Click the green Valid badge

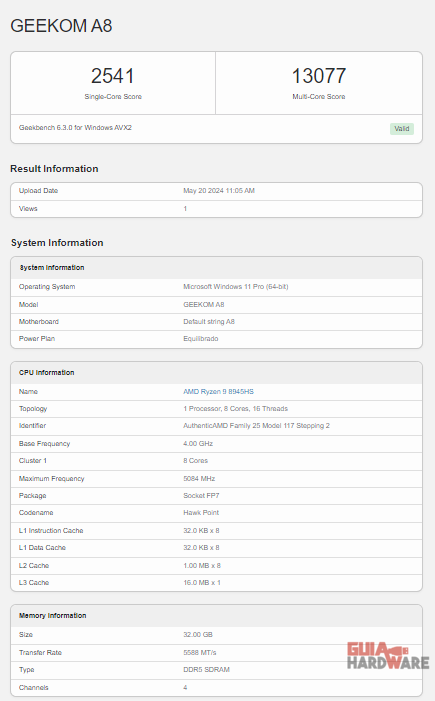point(401,129)
